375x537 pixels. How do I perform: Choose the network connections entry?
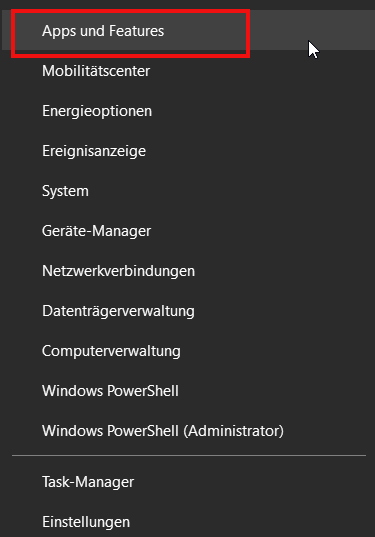click(x=188, y=271)
